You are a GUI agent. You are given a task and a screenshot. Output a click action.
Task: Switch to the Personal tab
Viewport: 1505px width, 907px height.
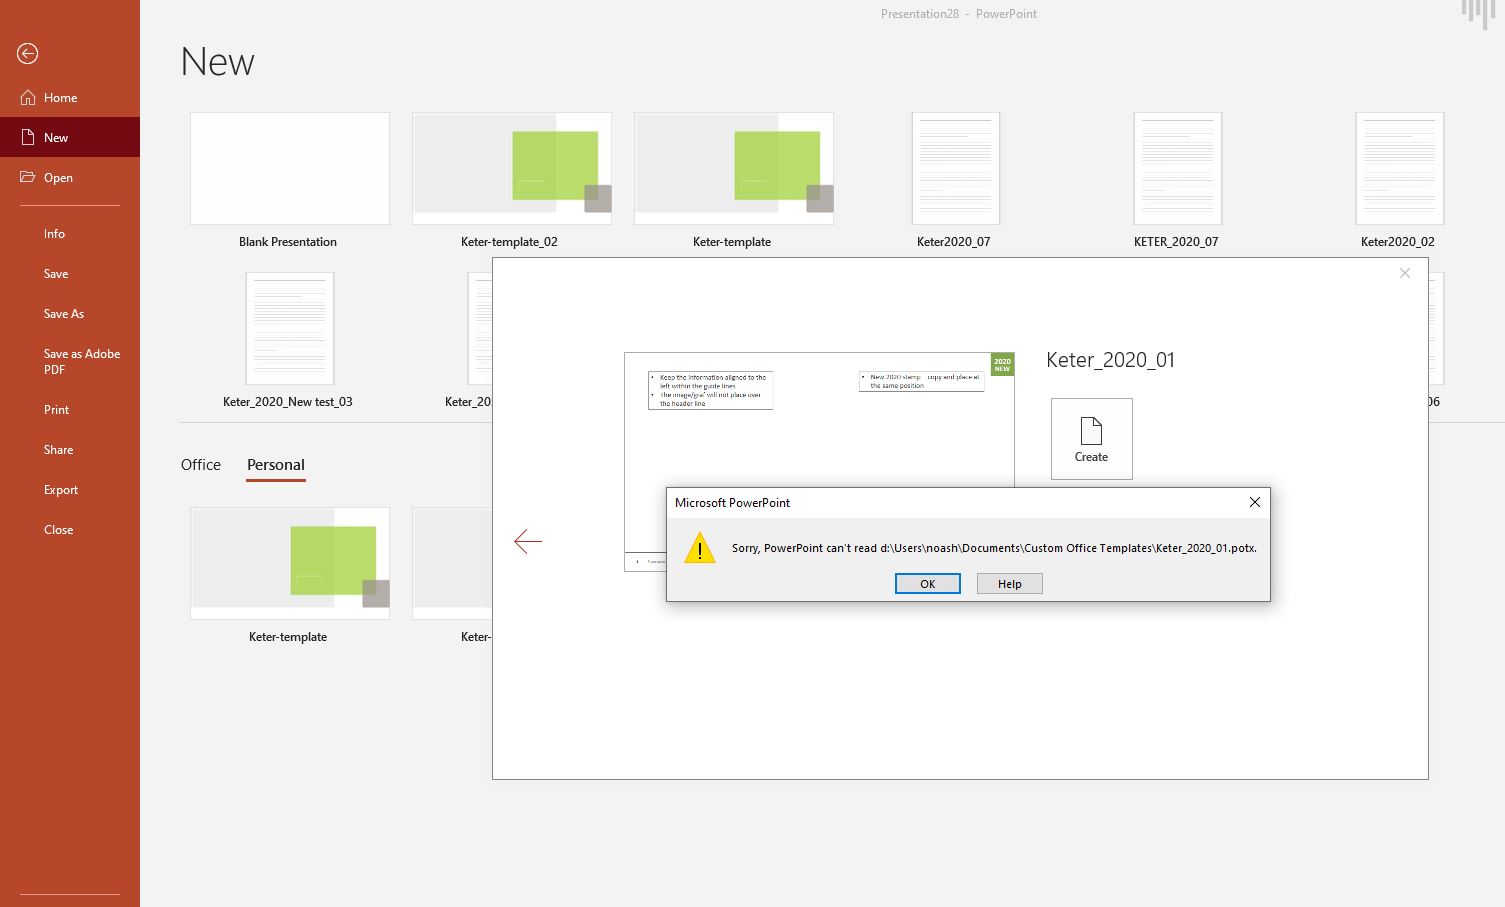276,465
